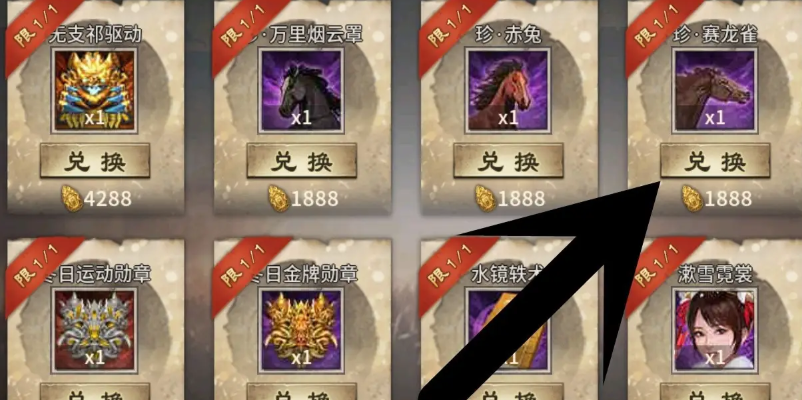Screen dimensions: 802x400
Task: Open the 水镜轶才 item icon
Action: coord(508,330)
